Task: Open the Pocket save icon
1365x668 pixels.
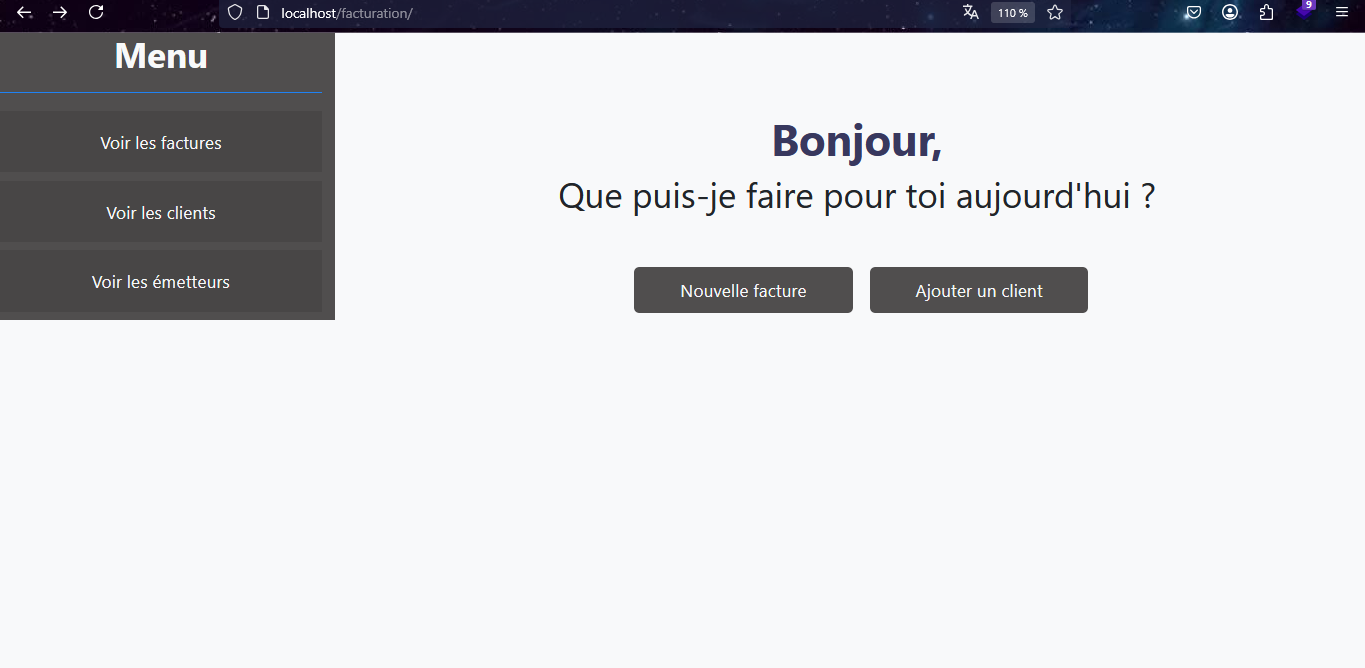Action: tap(1193, 13)
